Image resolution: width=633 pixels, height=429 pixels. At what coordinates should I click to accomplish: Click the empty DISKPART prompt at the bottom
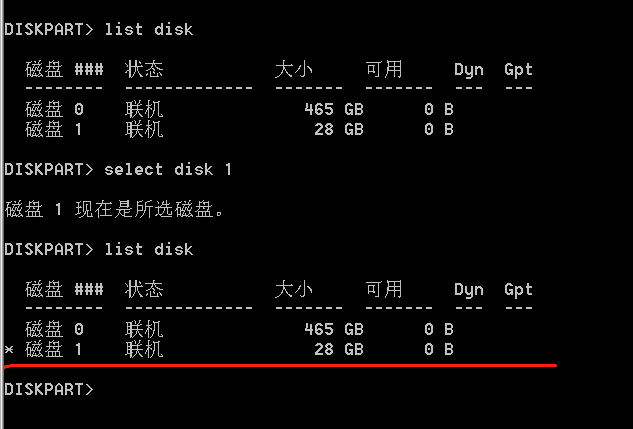pyautogui.click(x=49, y=389)
